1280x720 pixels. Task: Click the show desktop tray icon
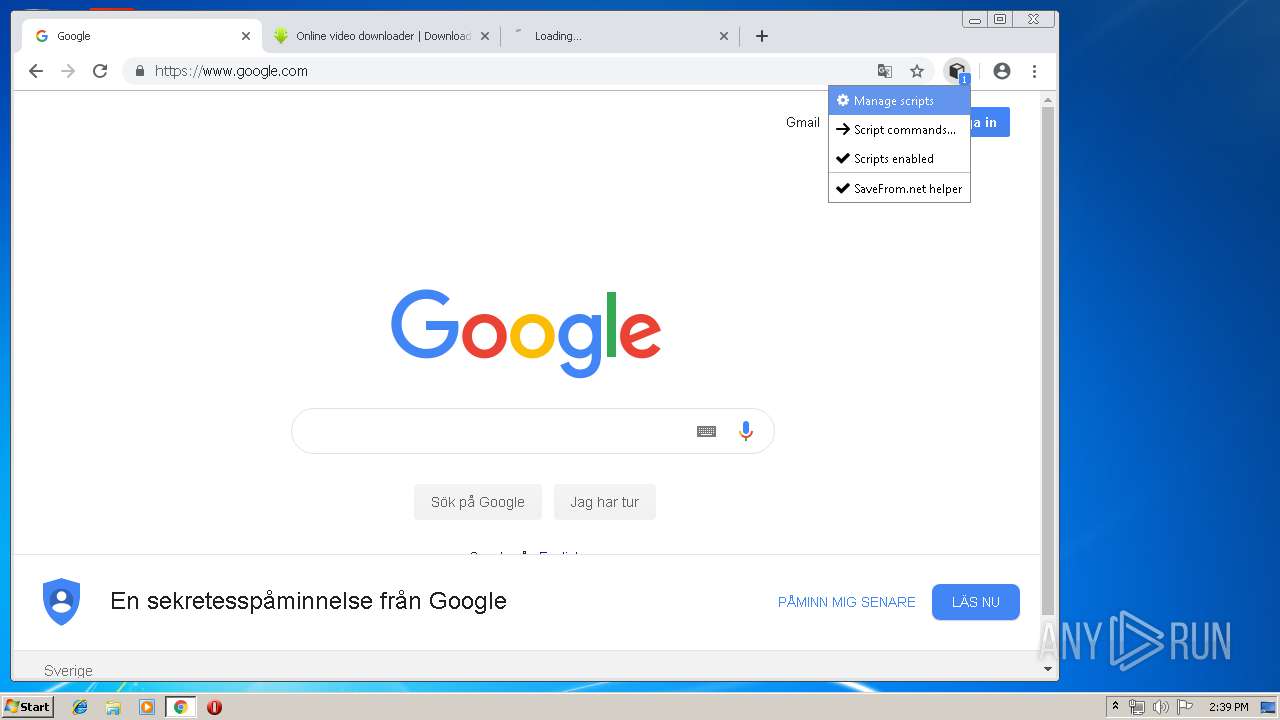pos(1268,707)
